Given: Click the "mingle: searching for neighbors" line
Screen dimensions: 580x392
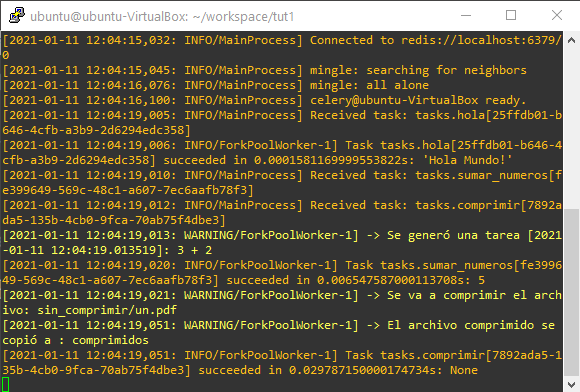Looking at the screenshot, I should pyautogui.click(x=418, y=70).
